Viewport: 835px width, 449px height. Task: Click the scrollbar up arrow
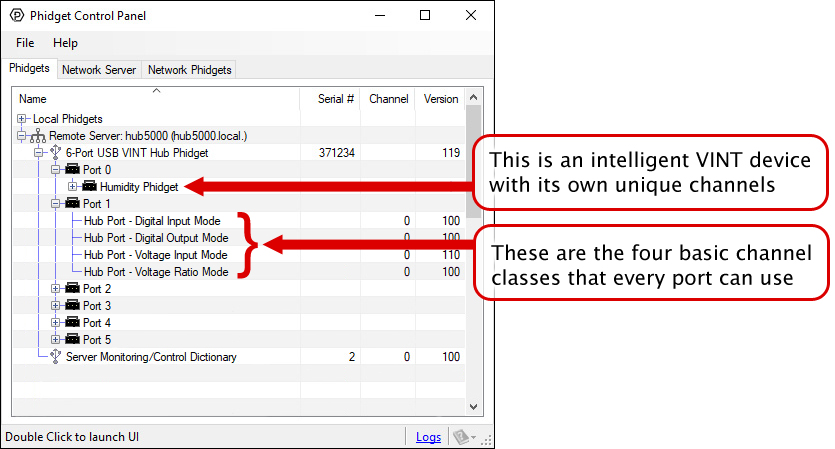(x=473, y=97)
